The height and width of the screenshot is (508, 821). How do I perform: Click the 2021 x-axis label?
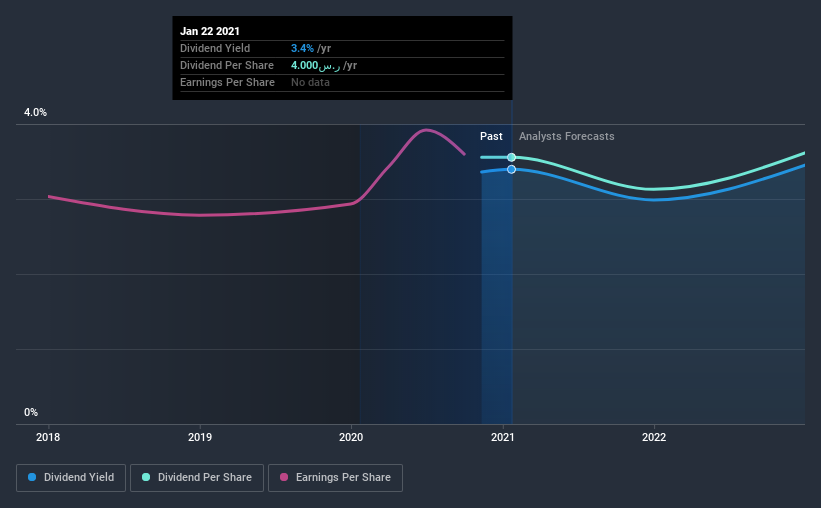pos(502,437)
